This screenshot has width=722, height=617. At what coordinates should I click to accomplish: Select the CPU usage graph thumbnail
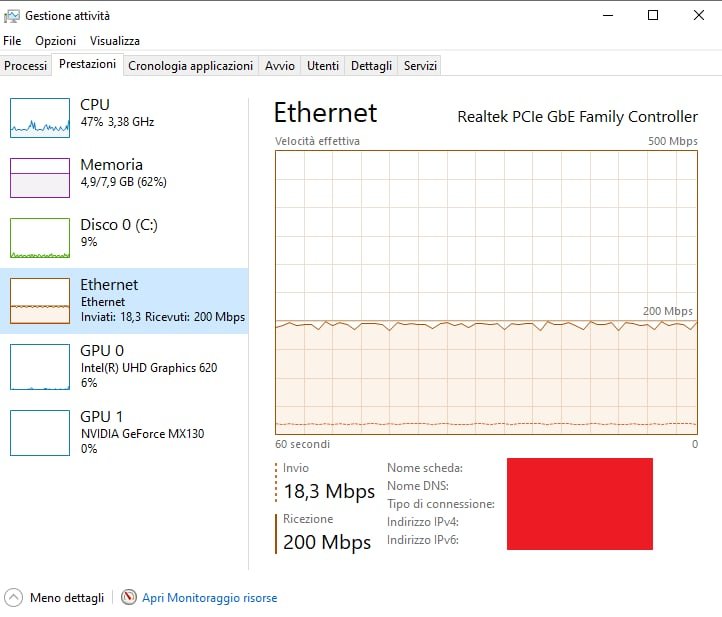(x=40, y=117)
